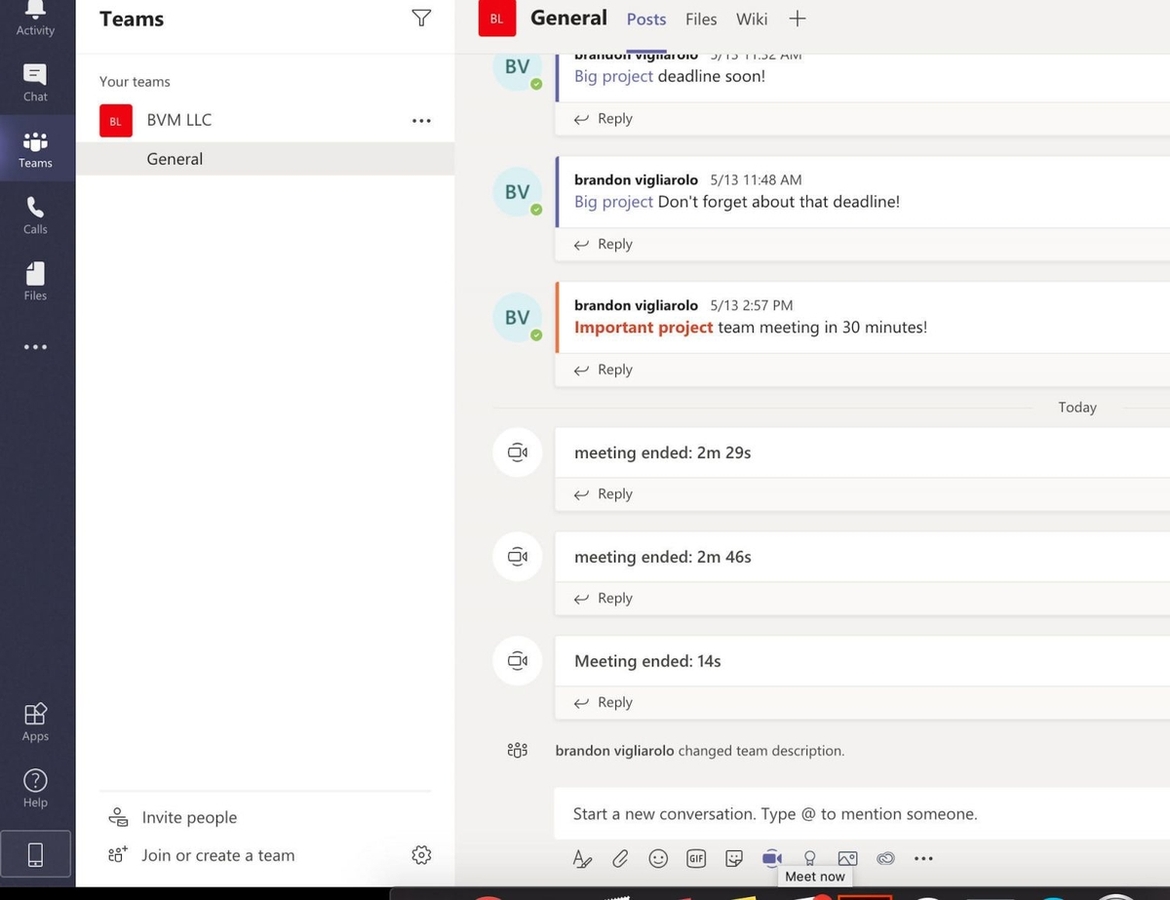Go to the Calls section
The image size is (1170, 900).
pyautogui.click(x=34, y=213)
